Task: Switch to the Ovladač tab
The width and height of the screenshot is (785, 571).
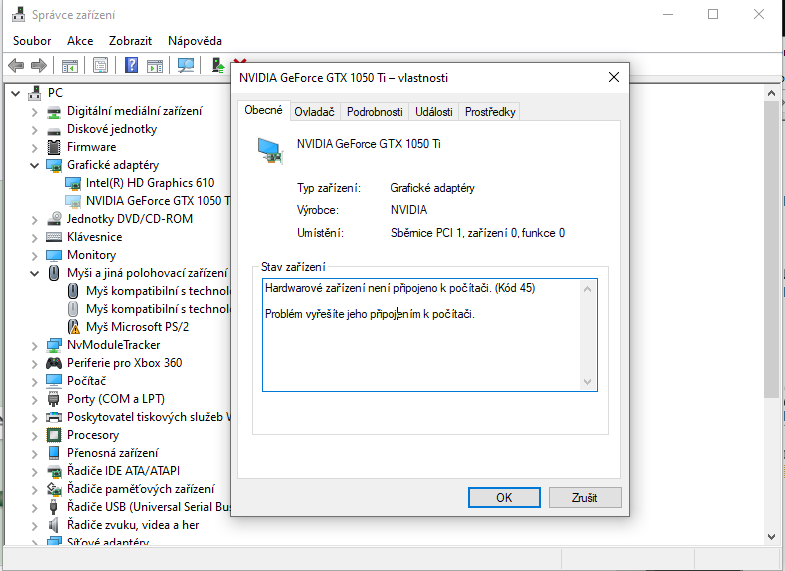Action: click(x=314, y=112)
